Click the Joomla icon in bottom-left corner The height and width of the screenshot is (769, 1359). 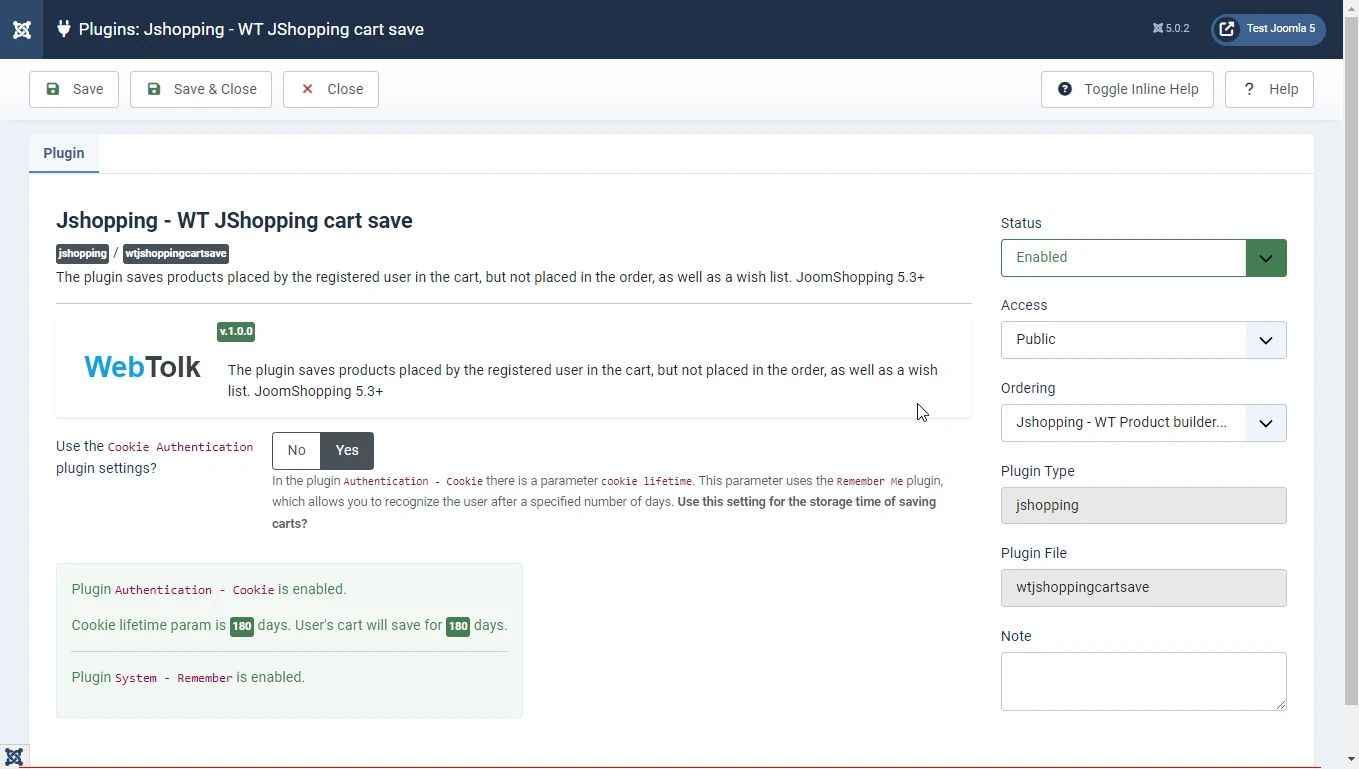14,756
